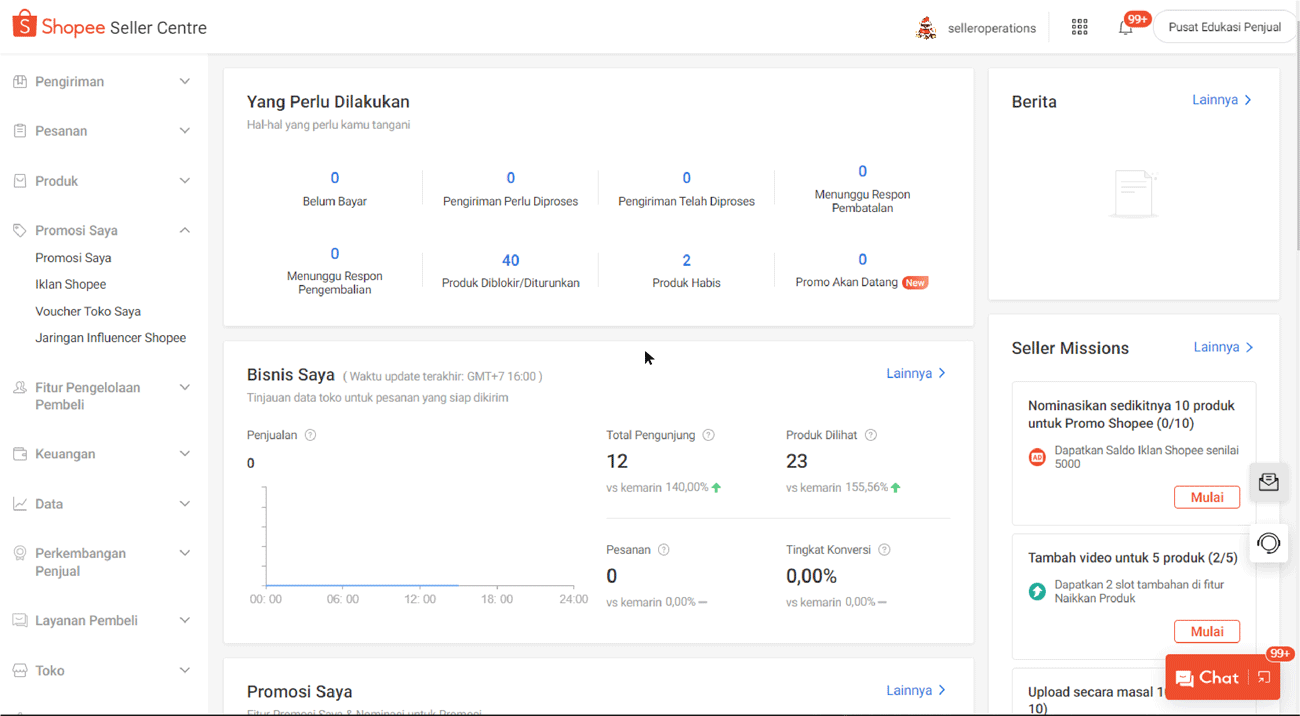Screen dimensions: 1300x716
Task: Click the info icon beside Penjualan
Action: [x=310, y=435]
